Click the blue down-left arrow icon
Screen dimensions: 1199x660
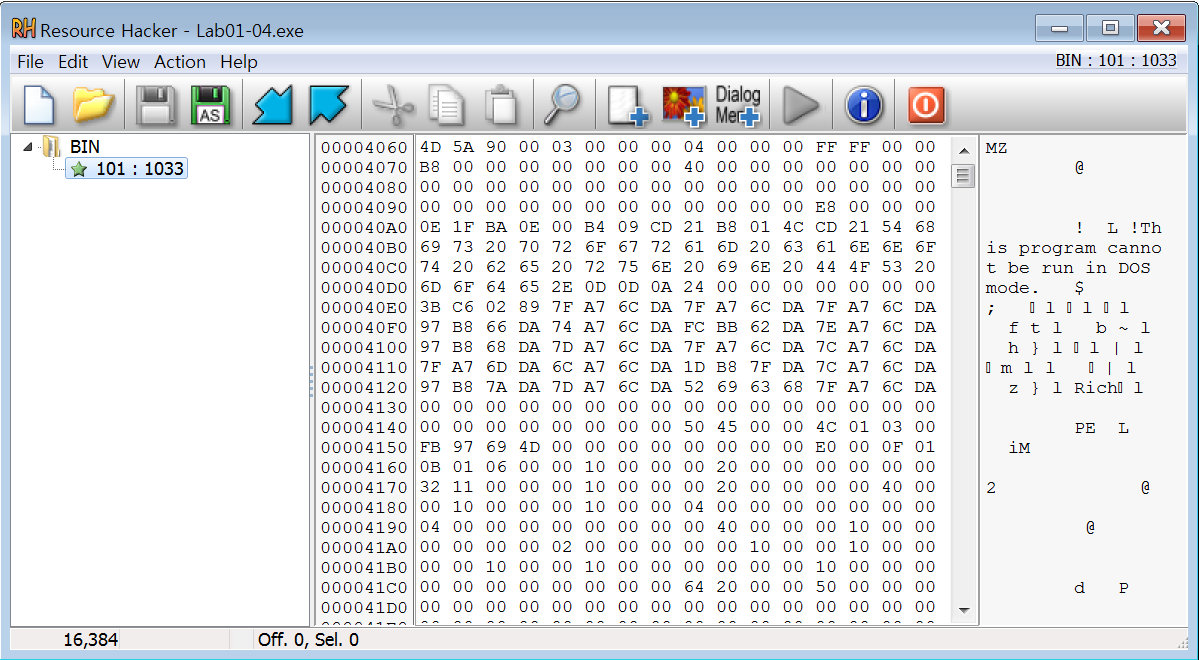pyautogui.click(x=273, y=105)
